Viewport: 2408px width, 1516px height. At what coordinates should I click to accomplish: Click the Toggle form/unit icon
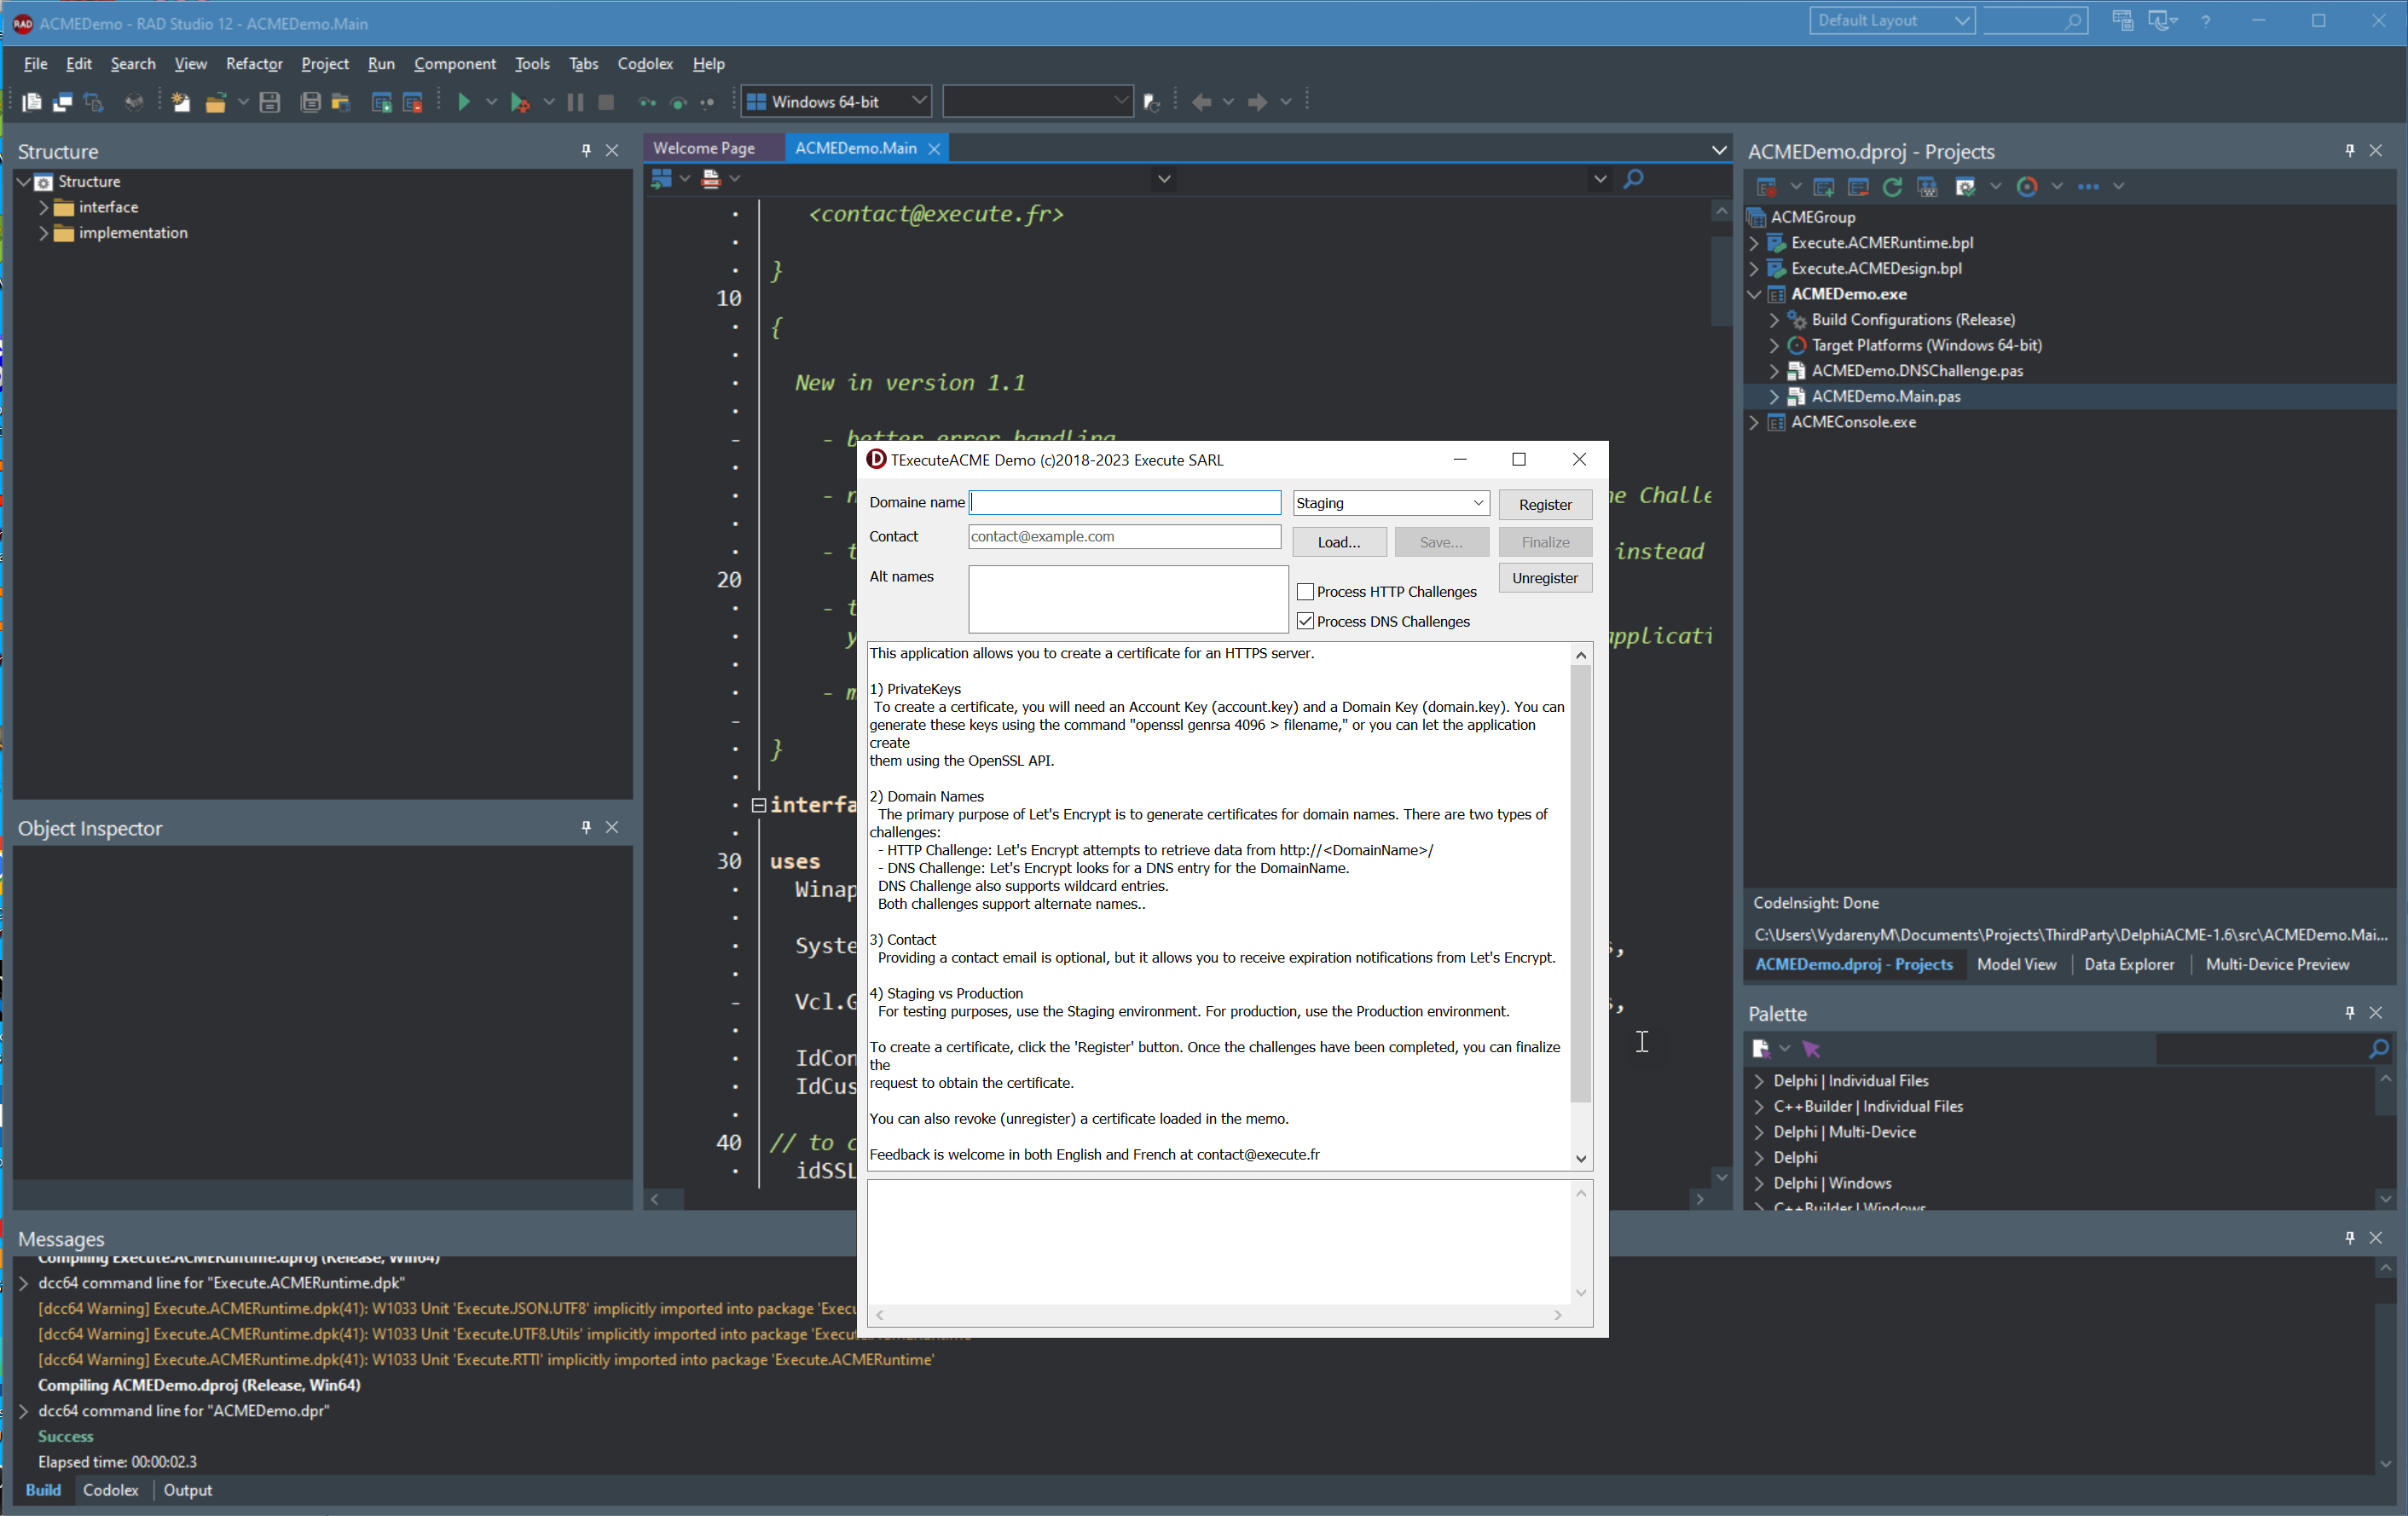93,102
